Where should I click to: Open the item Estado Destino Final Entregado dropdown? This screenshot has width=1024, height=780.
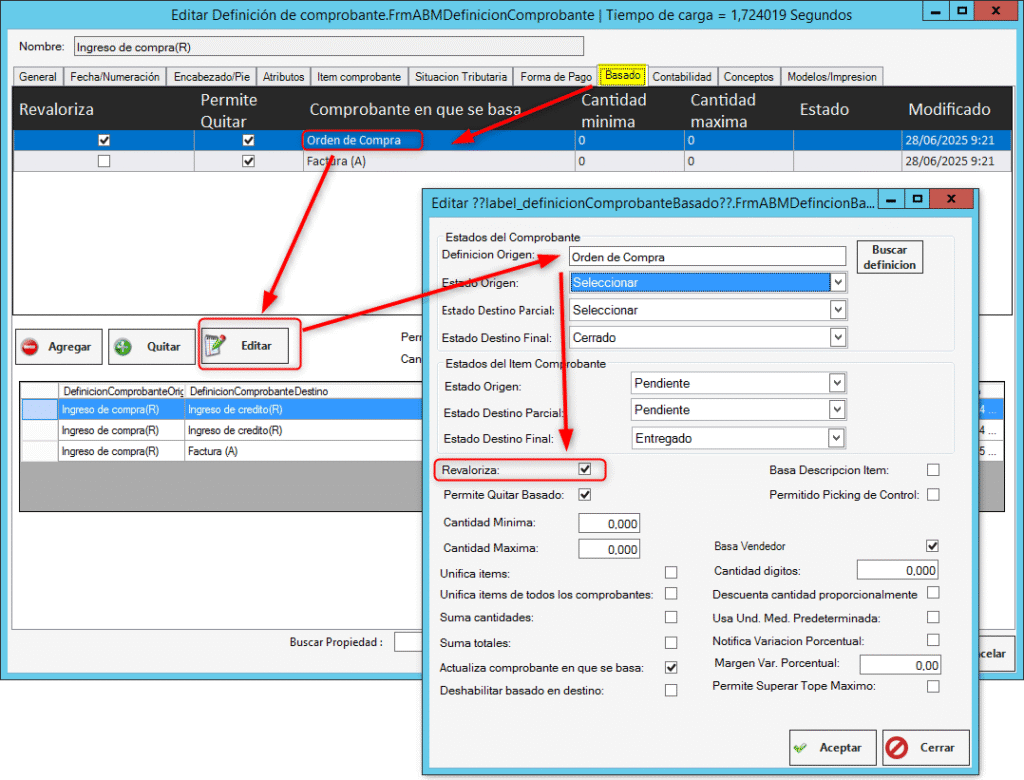pos(836,437)
